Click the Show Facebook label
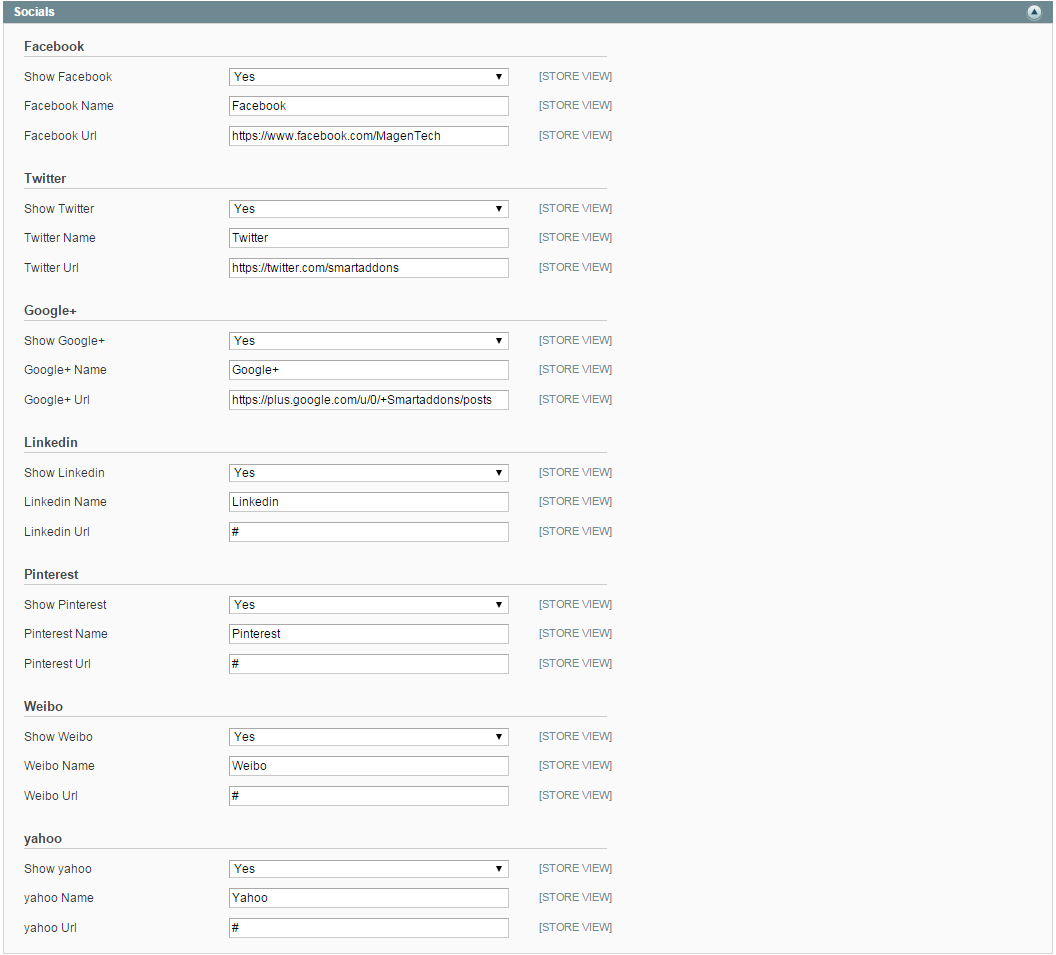Screen dimensions: 1056x955 pyautogui.click(x=68, y=77)
